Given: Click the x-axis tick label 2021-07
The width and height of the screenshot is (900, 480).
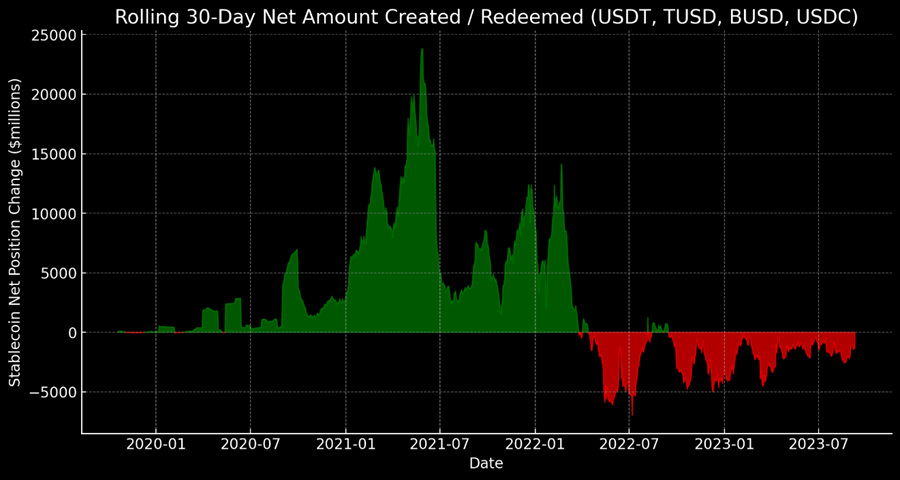Looking at the screenshot, I should point(440,443).
